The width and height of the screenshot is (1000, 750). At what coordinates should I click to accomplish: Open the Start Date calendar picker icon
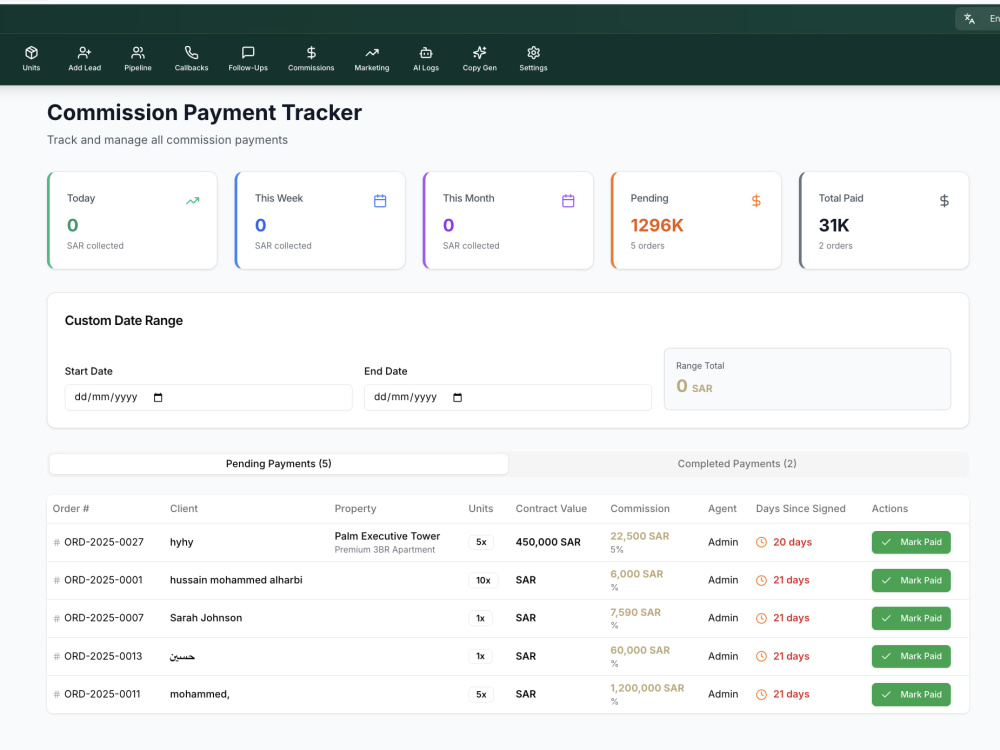158,397
